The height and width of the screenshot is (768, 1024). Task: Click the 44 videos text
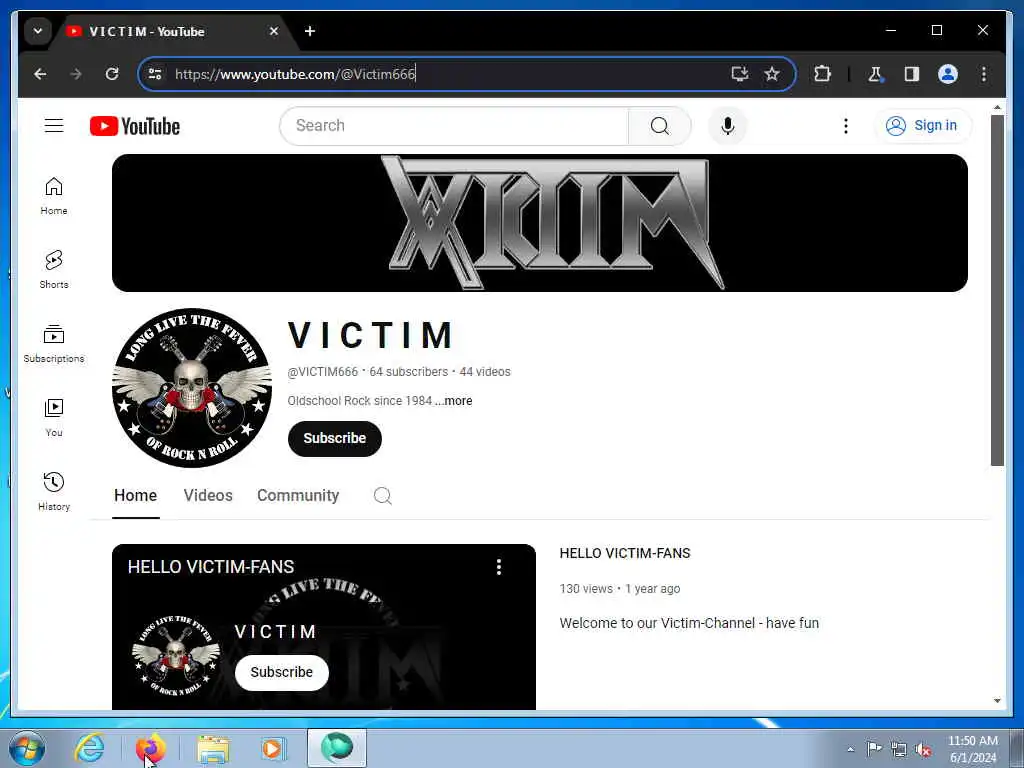(485, 372)
